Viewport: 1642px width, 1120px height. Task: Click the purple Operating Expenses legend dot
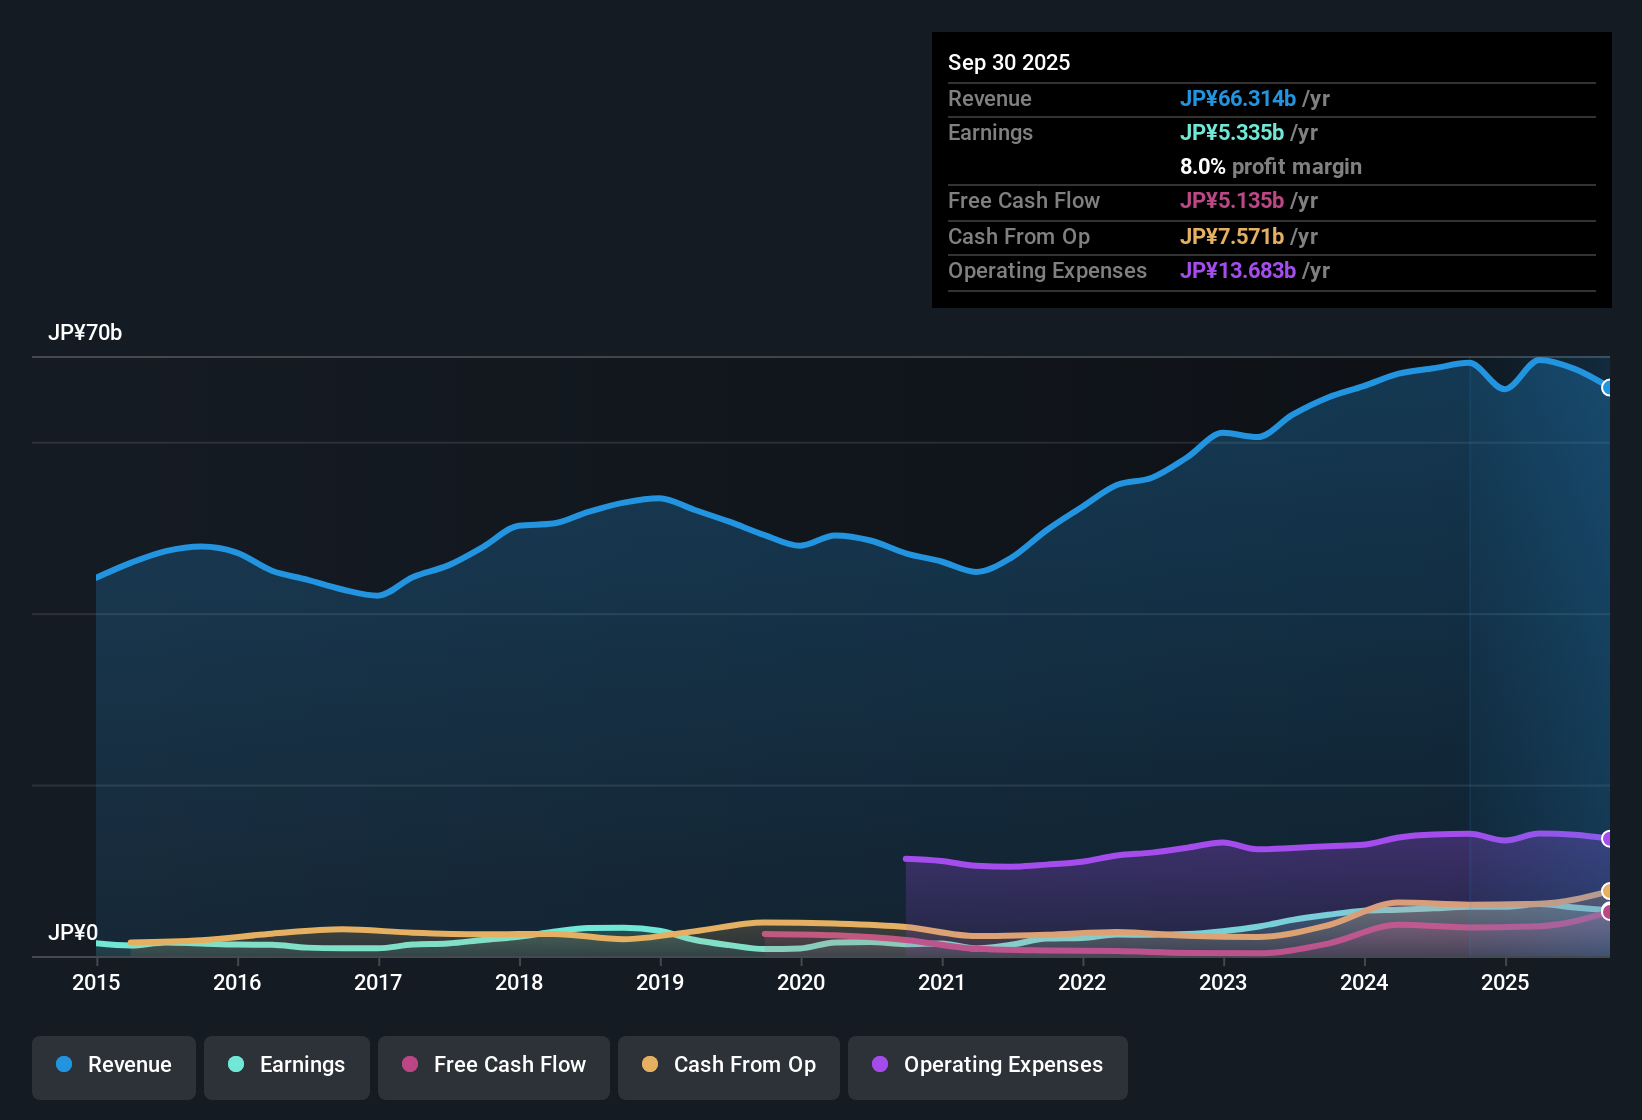pos(880,1065)
